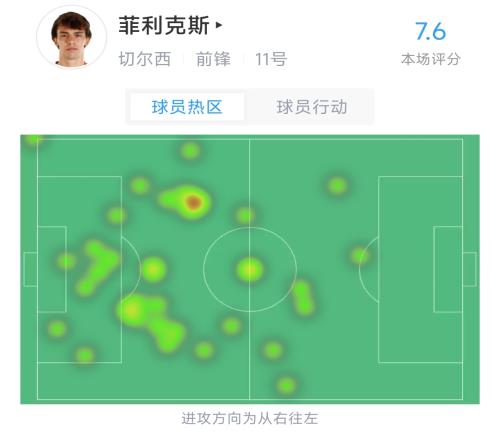The width and height of the screenshot is (500, 440).
Task: Inspect the red hottest spot on heatmap
Action: pos(193,202)
